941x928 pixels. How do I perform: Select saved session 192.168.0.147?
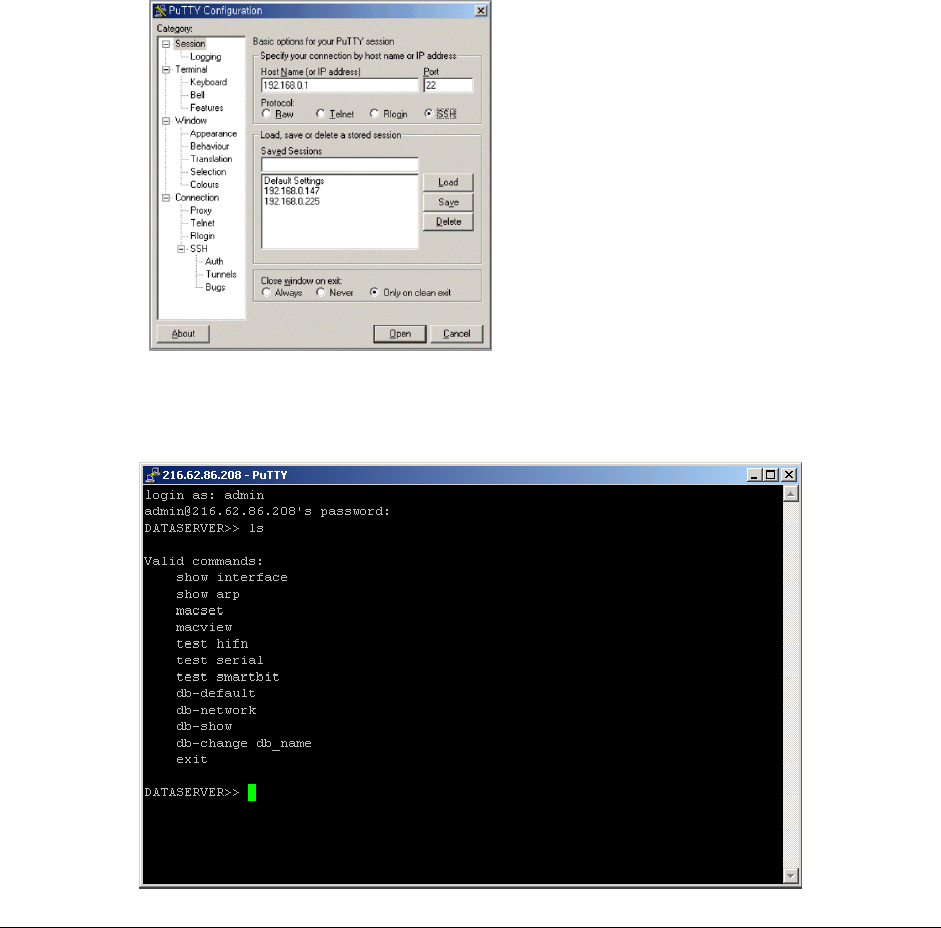pos(292,191)
